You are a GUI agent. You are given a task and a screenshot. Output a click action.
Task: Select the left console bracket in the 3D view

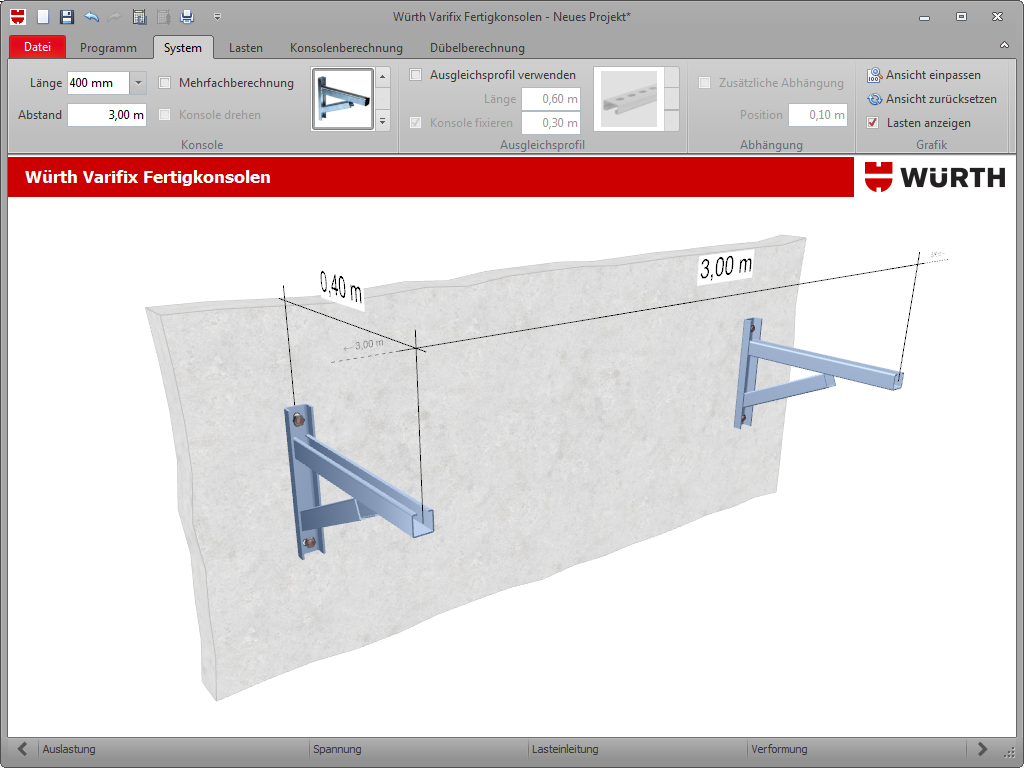coord(359,481)
